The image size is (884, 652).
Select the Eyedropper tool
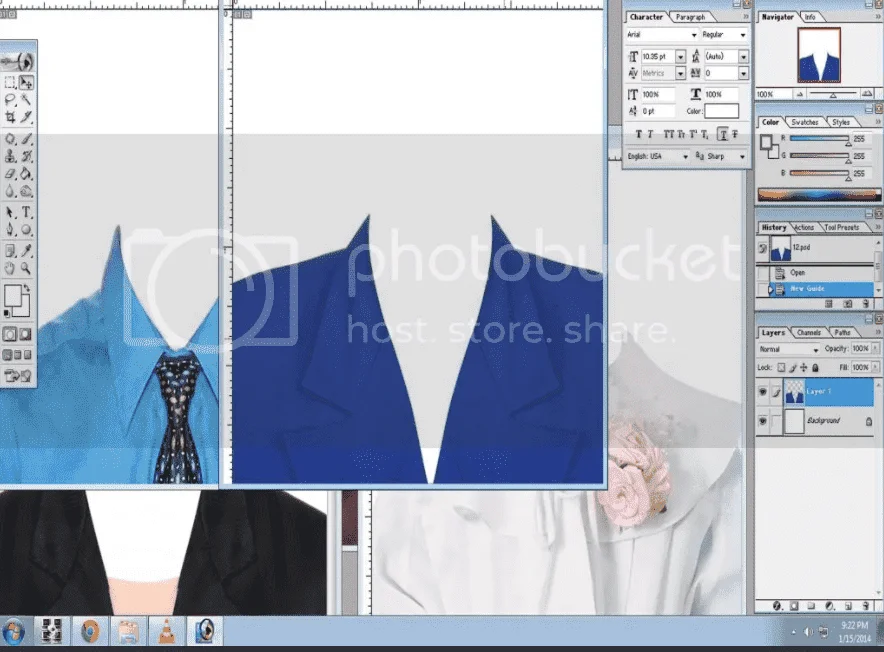coord(26,251)
